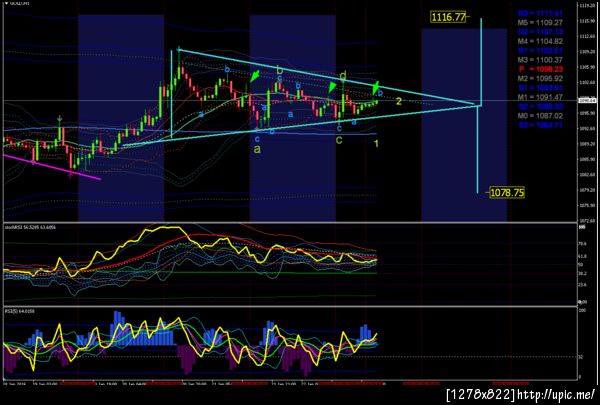
Task: Select the red P = 1098.23 pivot label
Action: [541, 69]
